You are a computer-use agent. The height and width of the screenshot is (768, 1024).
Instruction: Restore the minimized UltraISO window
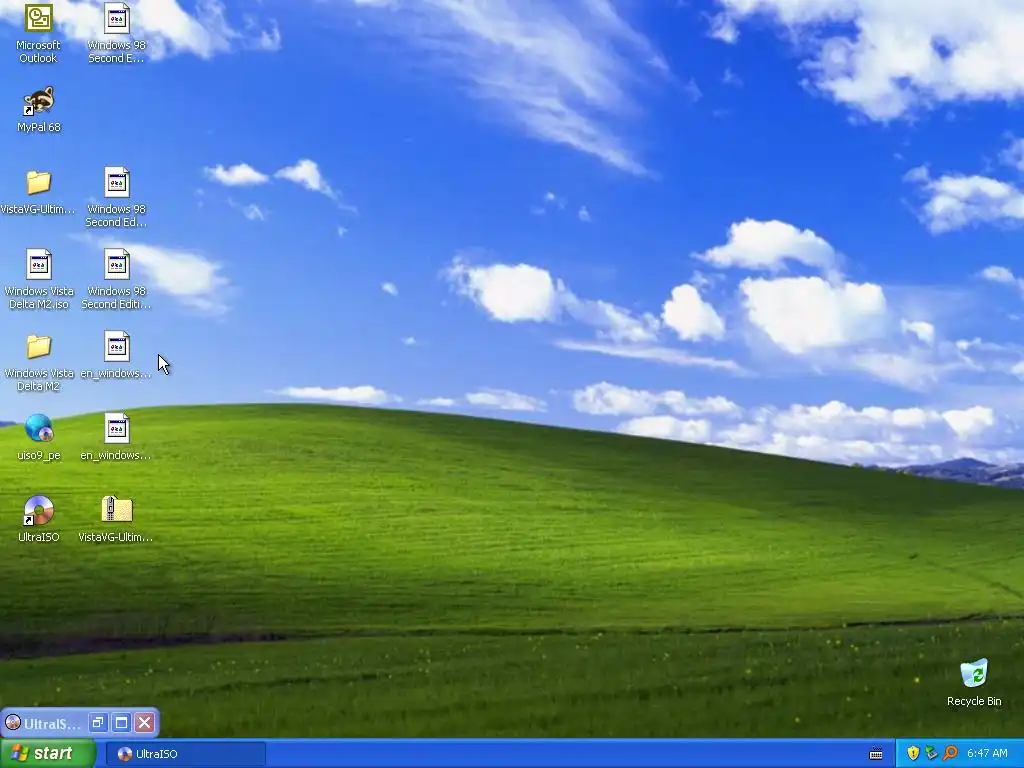click(98, 722)
